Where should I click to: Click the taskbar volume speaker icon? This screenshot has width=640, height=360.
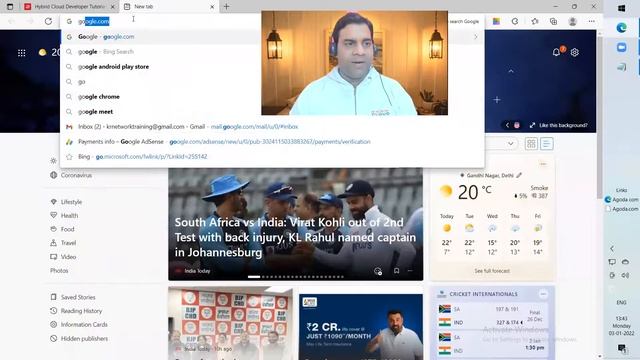tap(625, 276)
